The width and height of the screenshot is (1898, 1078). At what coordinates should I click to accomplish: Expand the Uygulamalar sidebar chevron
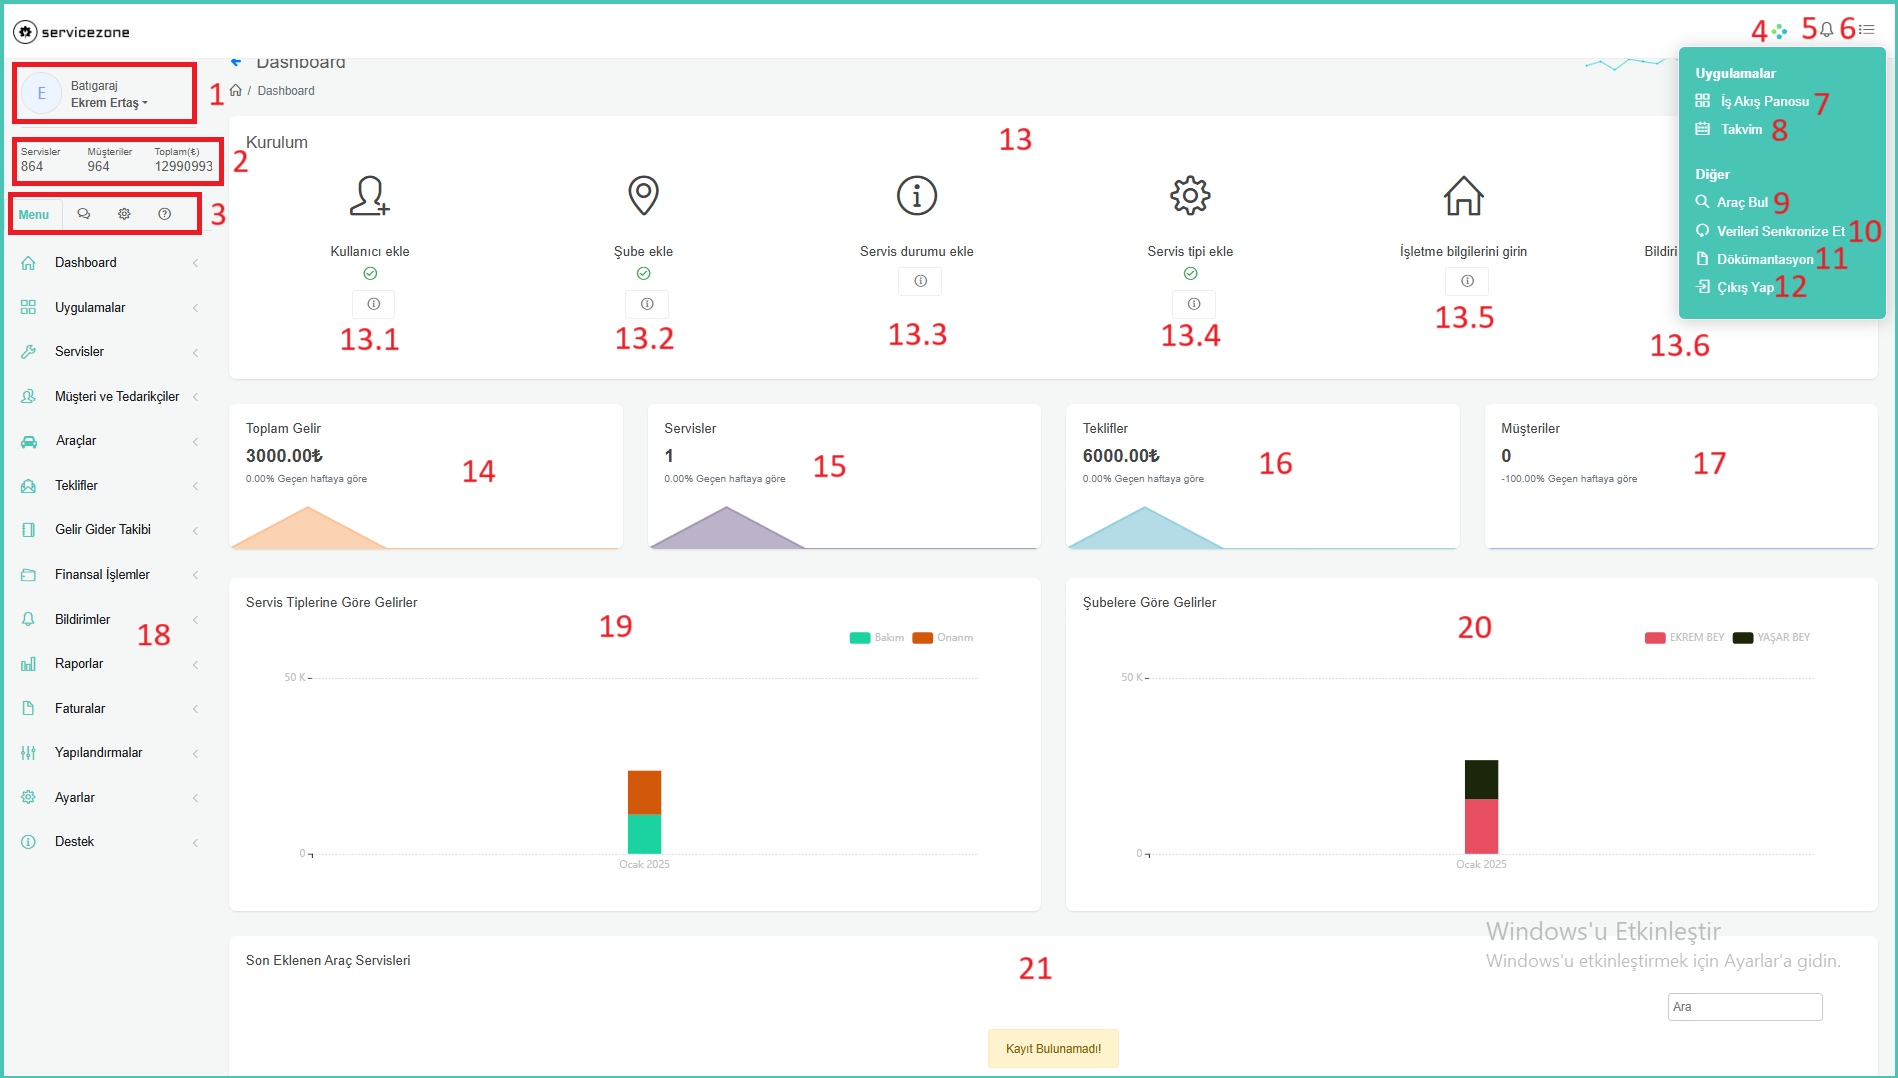(195, 308)
